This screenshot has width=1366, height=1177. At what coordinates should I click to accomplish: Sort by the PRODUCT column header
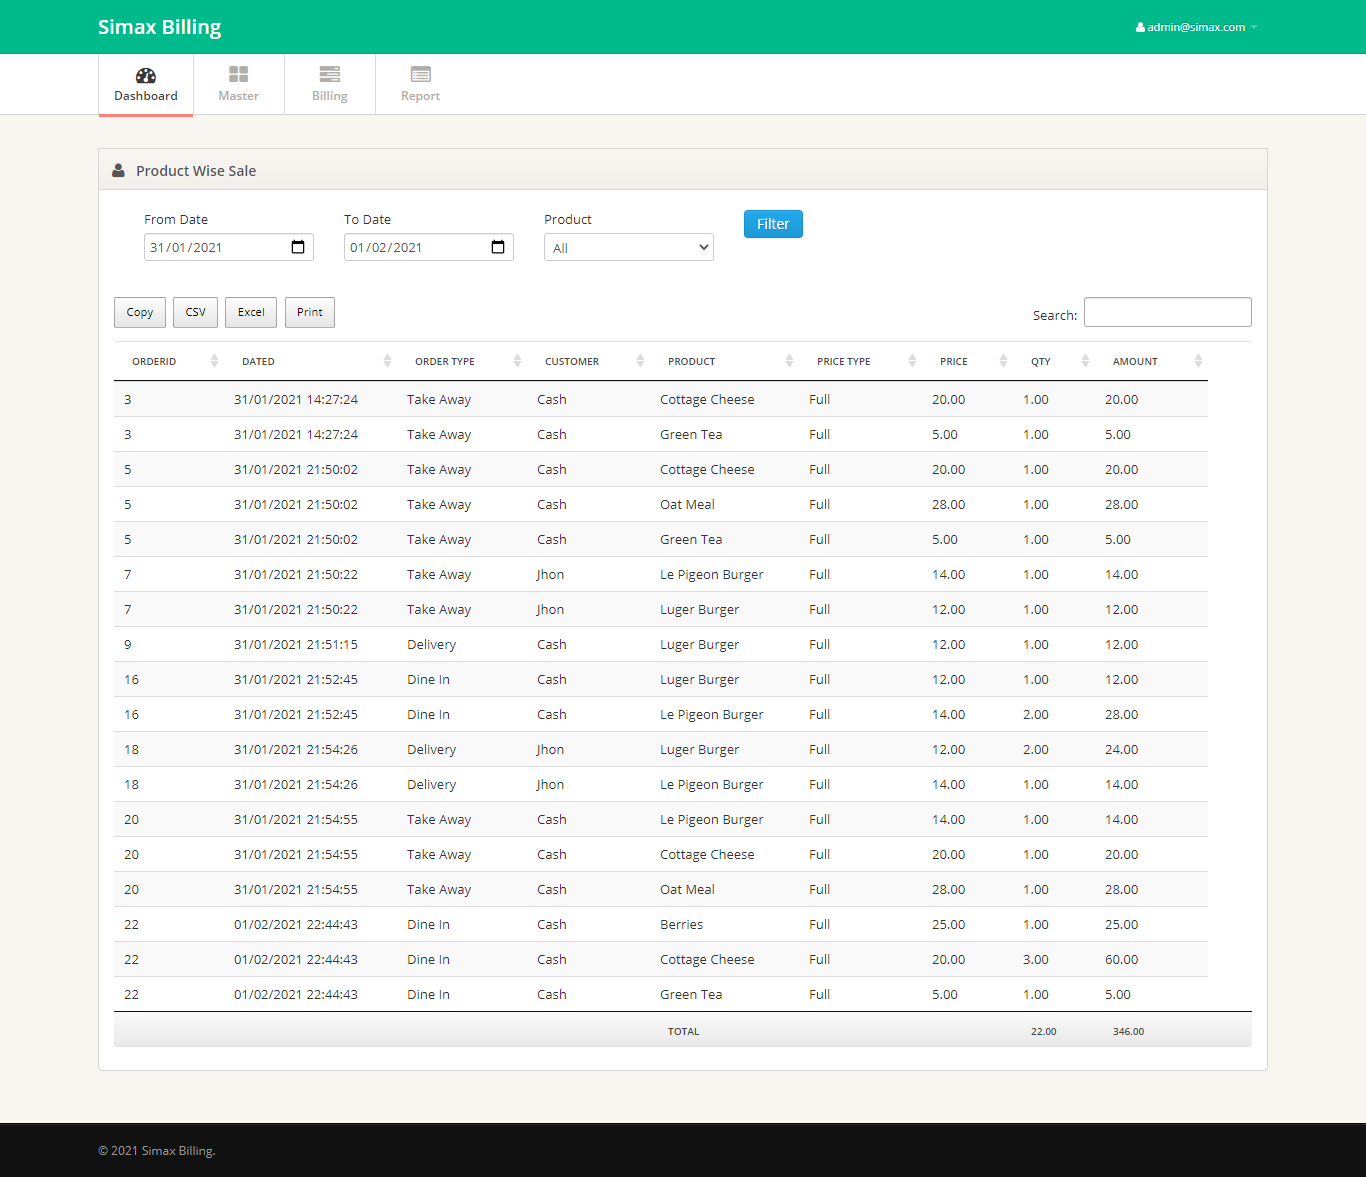(692, 361)
